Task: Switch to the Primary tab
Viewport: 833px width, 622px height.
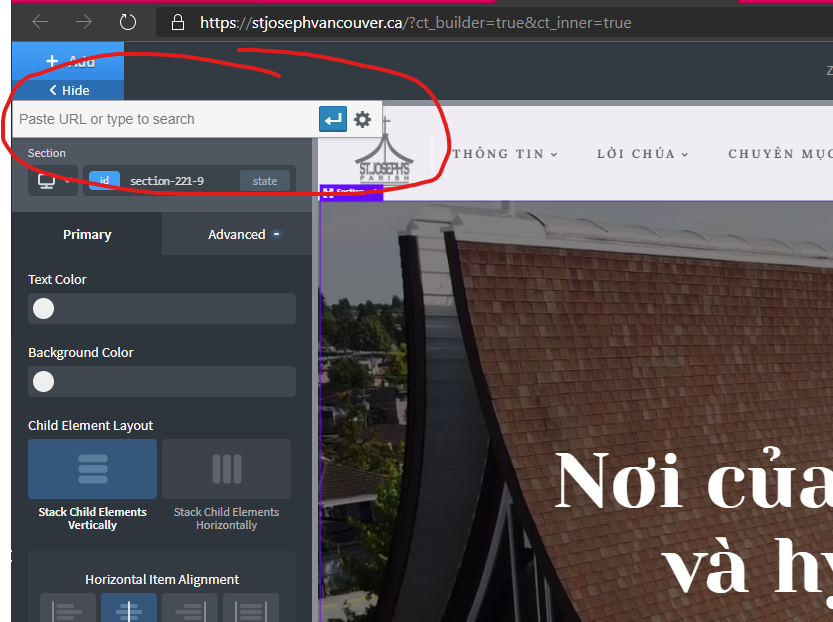Action: coord(86,234)
